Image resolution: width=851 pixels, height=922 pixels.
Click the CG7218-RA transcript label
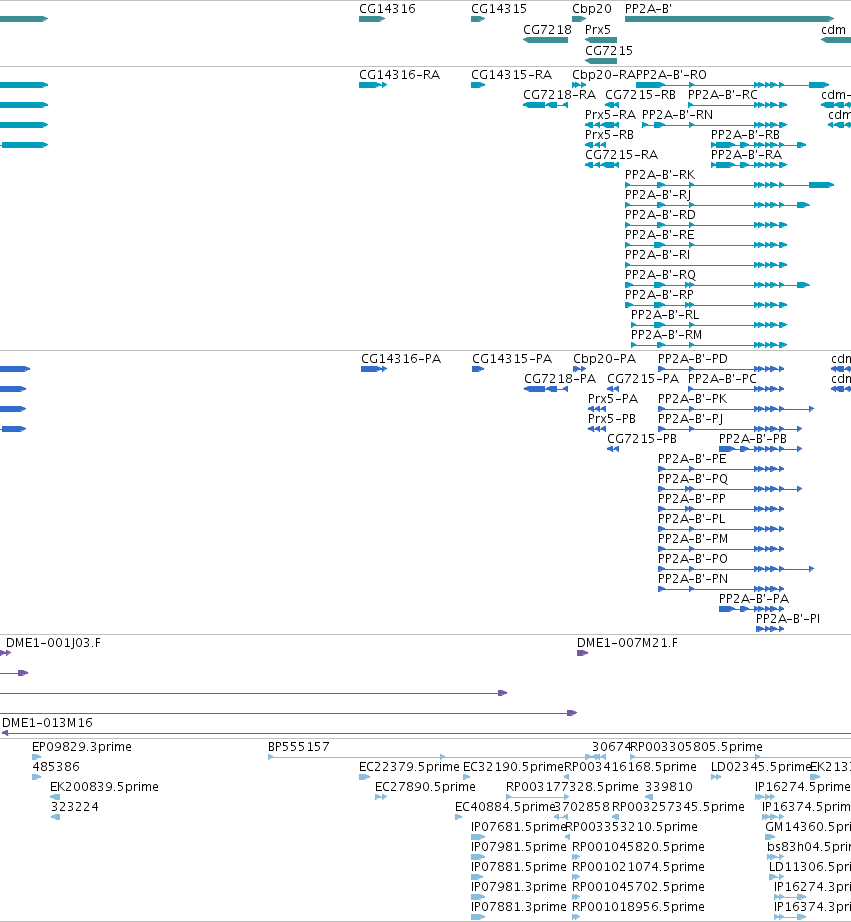pos(559,95)
